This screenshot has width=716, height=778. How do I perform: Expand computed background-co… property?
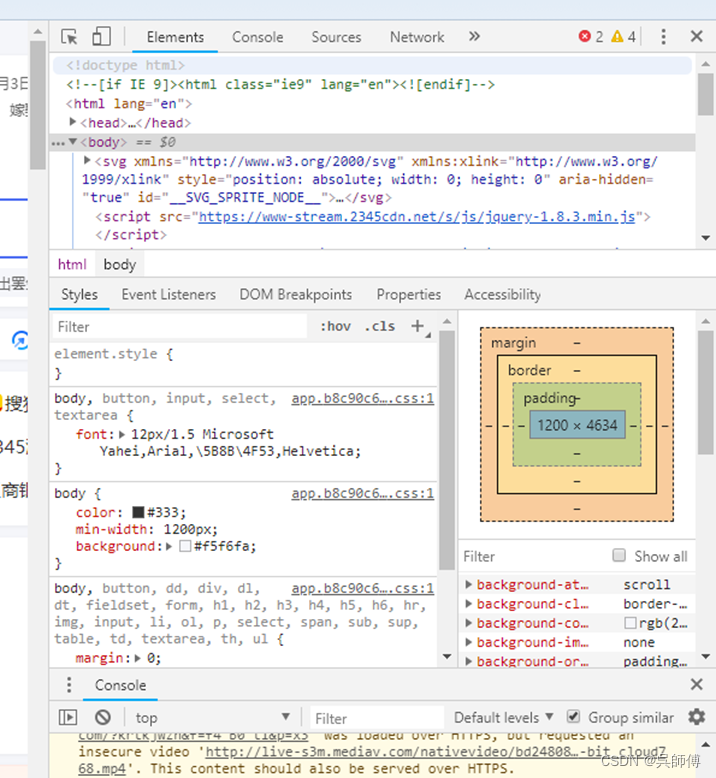[x=468, y=623]
